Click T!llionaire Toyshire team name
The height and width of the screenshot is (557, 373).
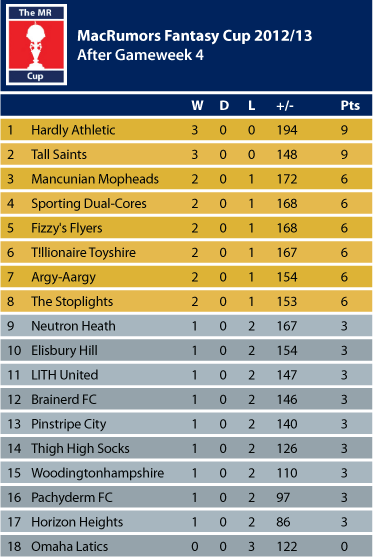83,253
